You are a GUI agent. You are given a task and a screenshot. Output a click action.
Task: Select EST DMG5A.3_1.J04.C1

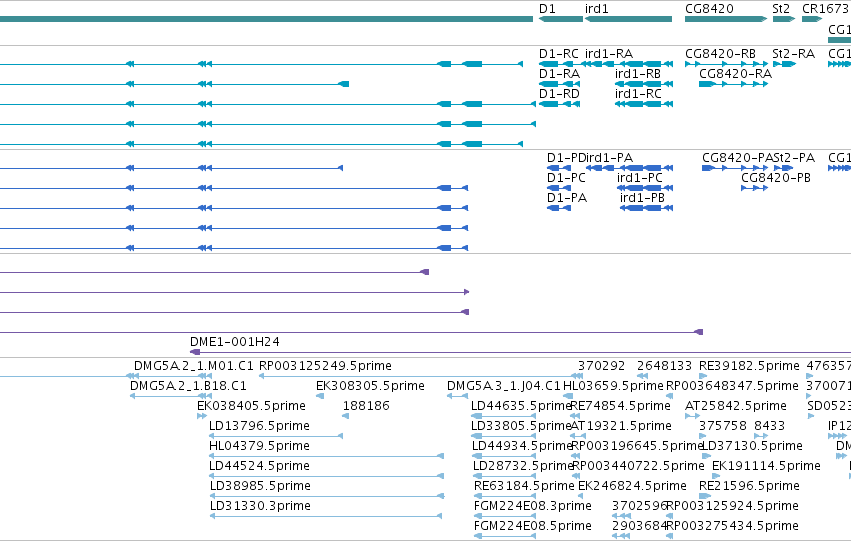[x=458, y=396]
